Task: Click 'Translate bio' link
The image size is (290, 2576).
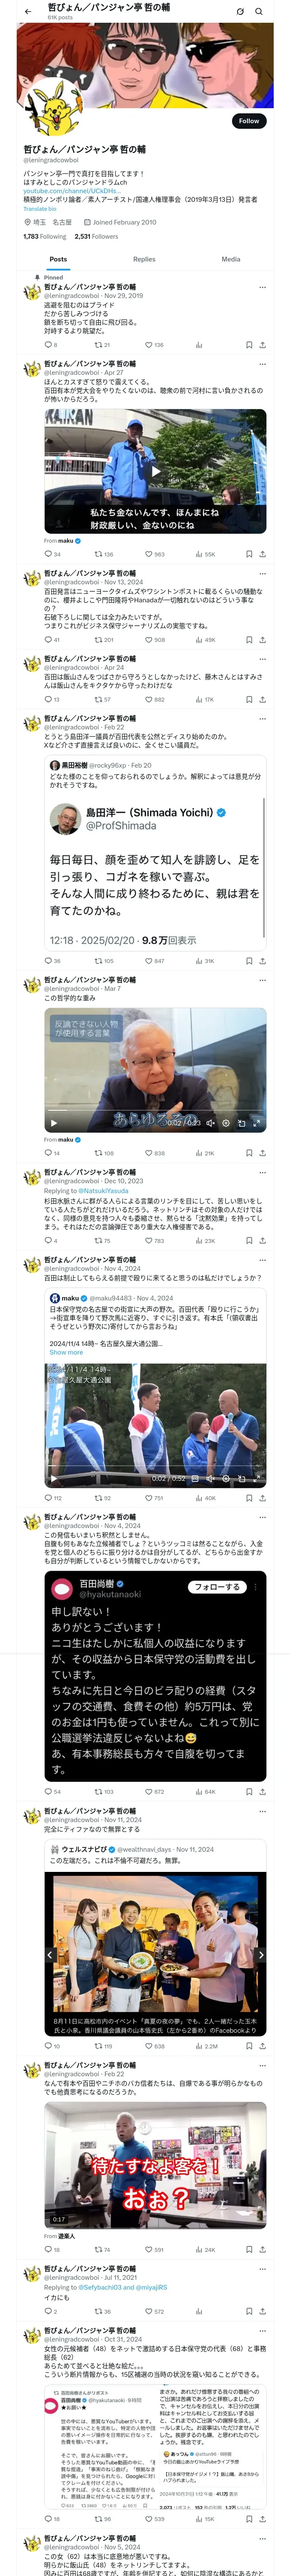Action: click(40, 208)
